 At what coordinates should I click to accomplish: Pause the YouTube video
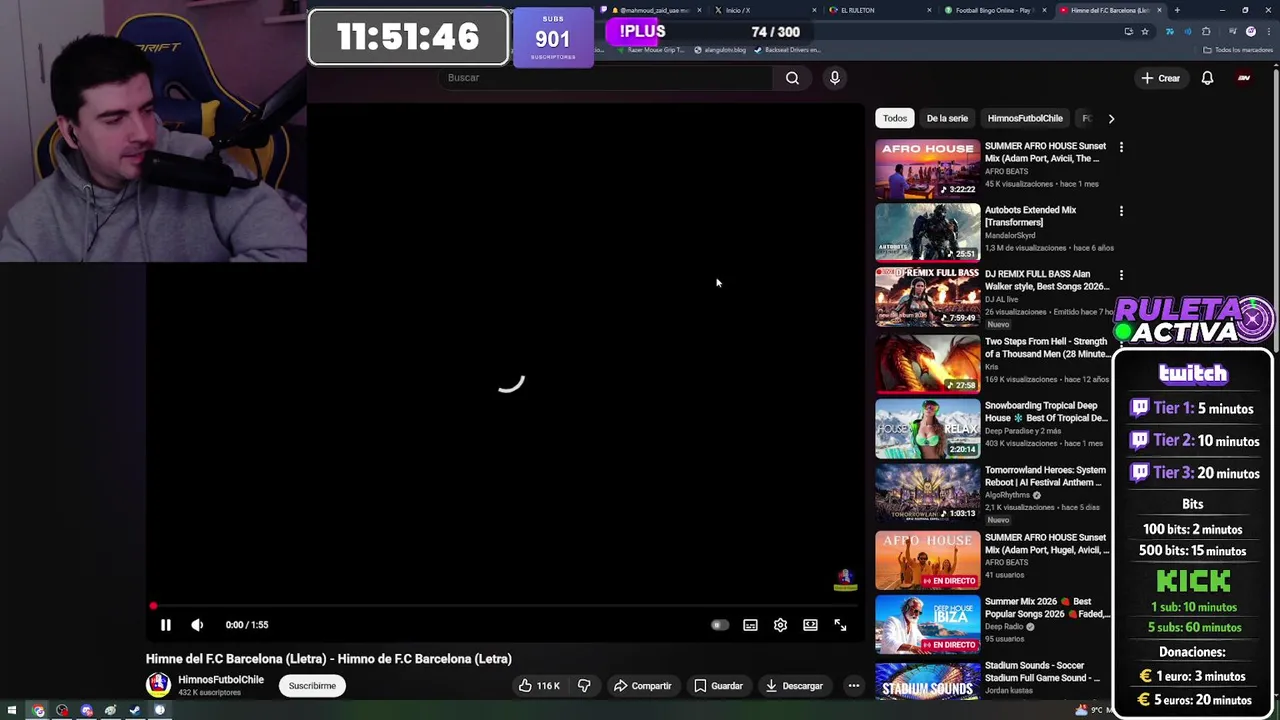click(x=166, y=625)
